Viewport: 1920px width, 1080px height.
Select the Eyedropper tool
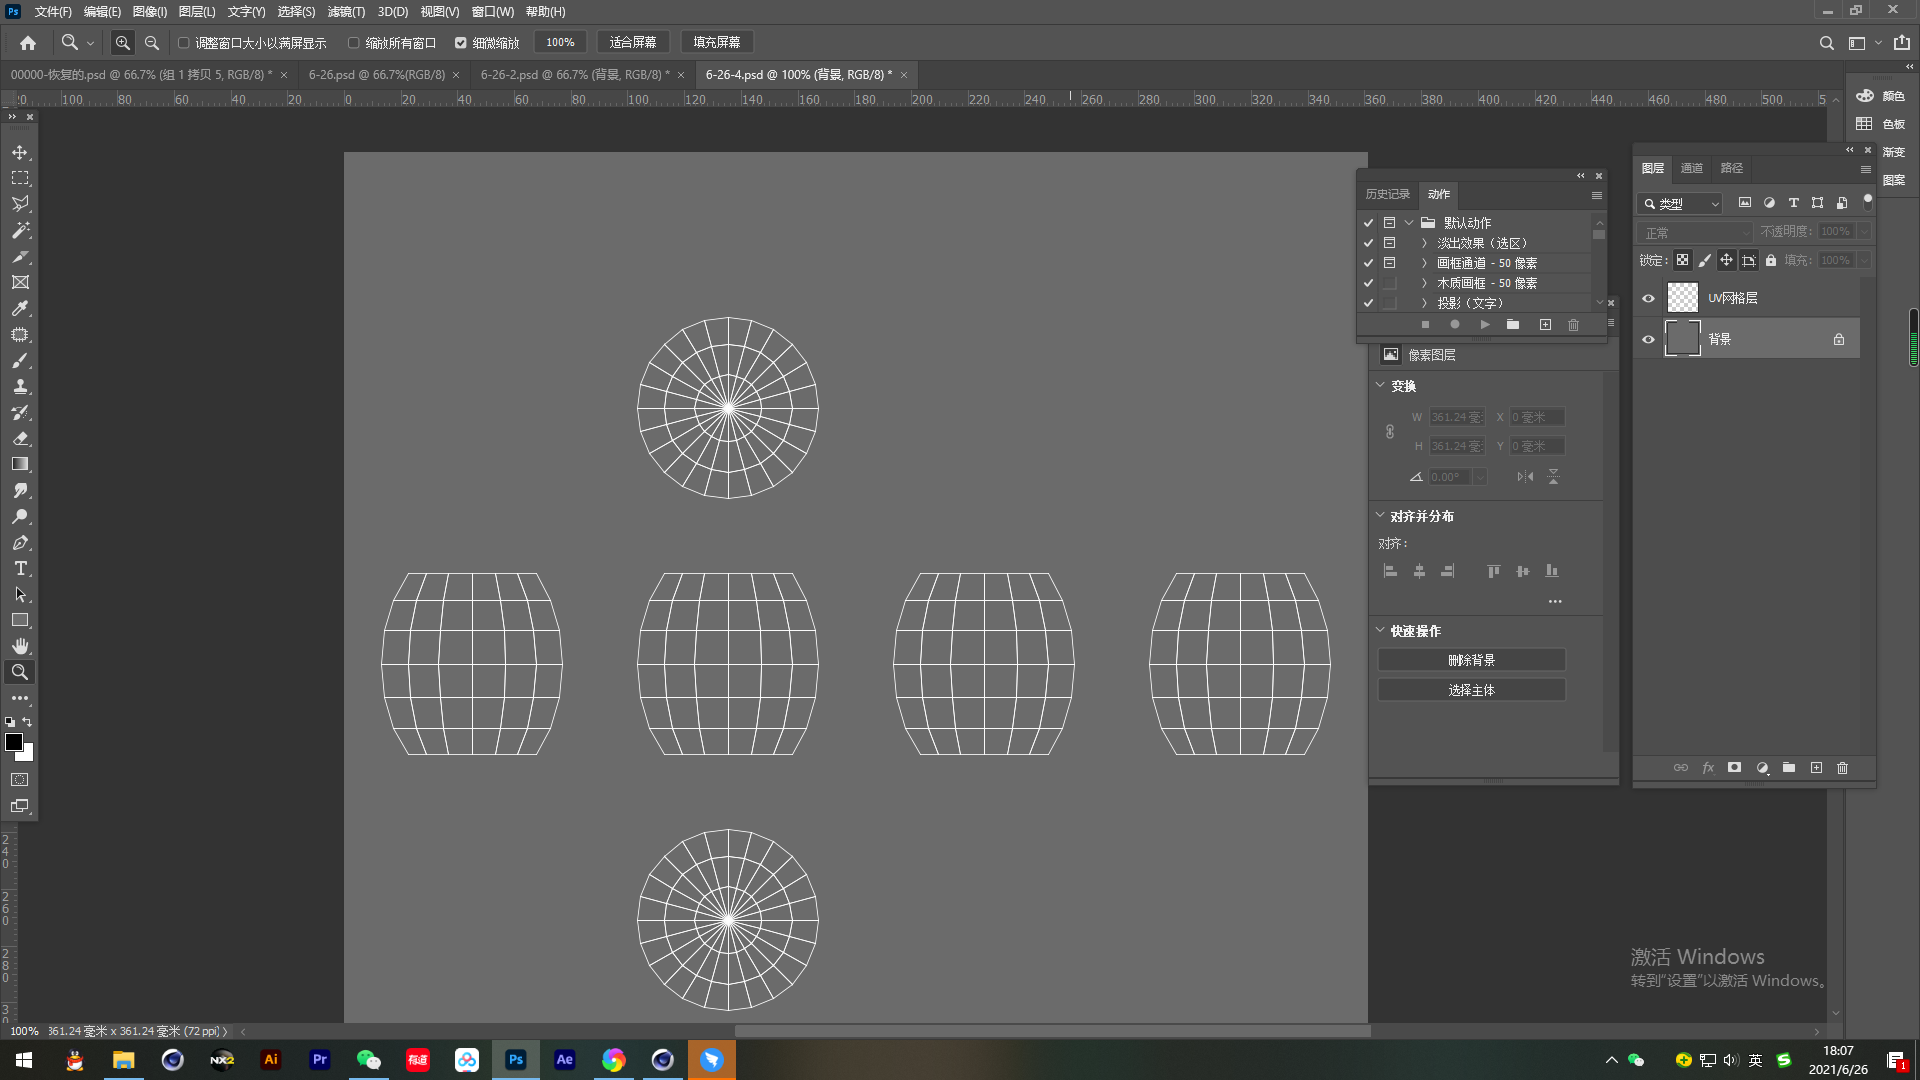point(20,308)
